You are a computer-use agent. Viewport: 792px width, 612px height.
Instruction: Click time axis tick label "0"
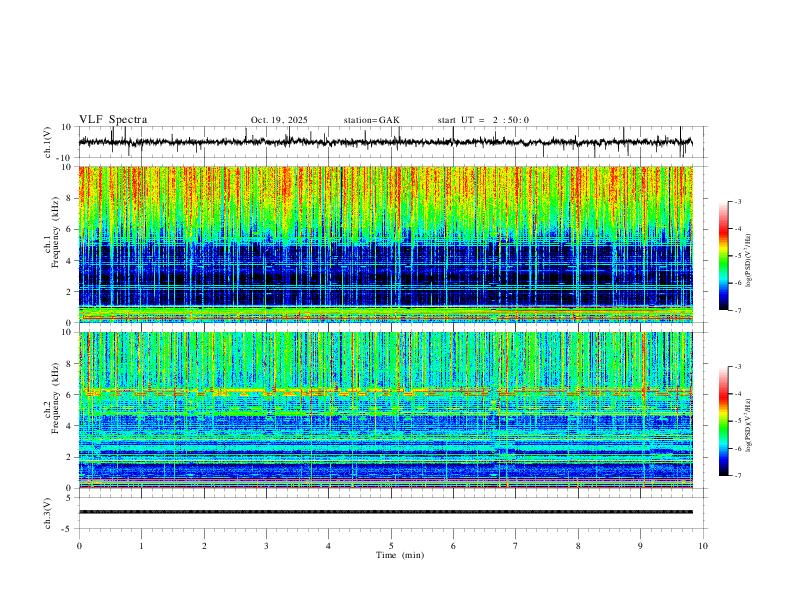pyautogui.click(x=79, y=546)
